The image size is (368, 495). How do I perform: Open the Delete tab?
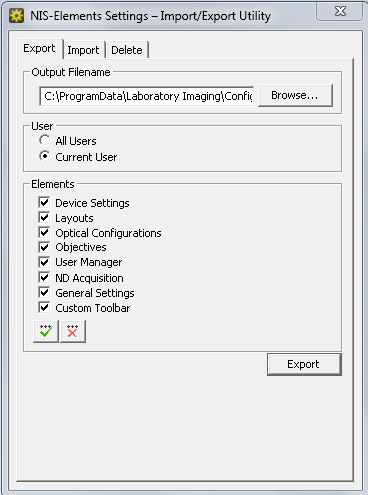coord(127,50)
